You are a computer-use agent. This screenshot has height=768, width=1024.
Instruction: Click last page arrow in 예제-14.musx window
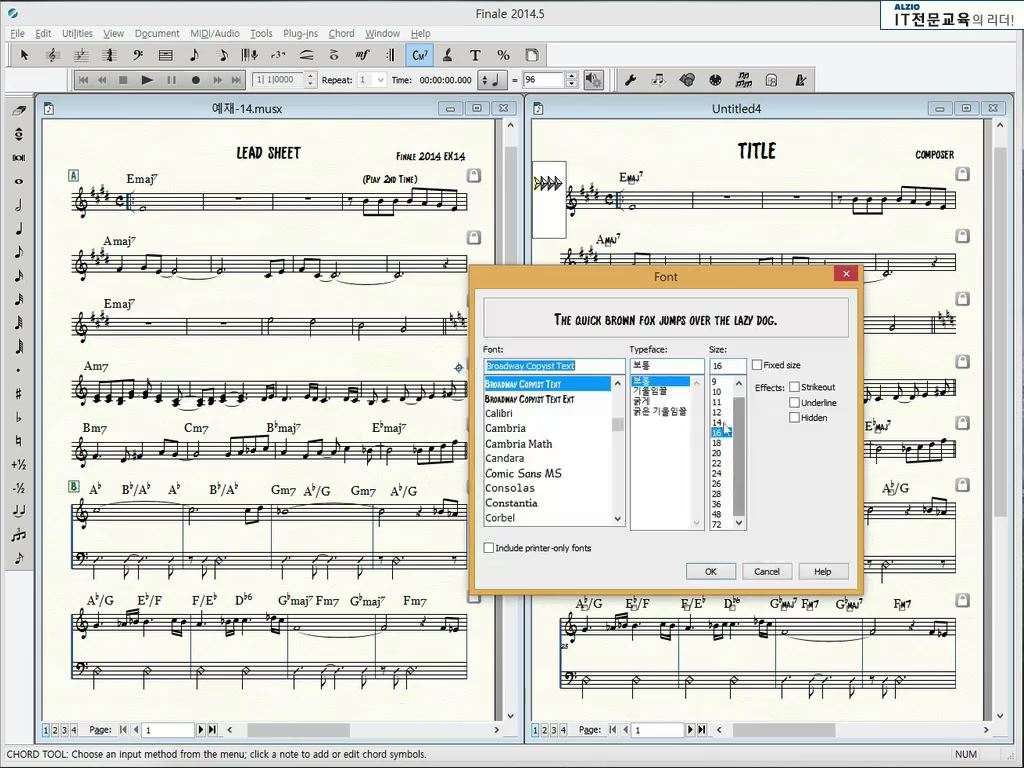212,729
